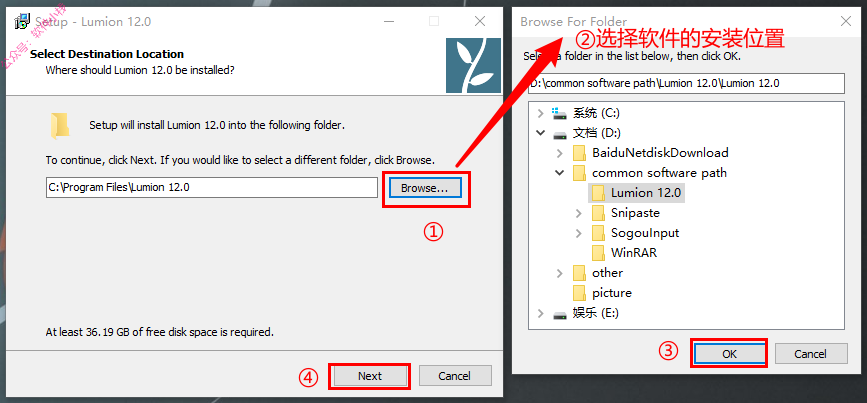
Task: Maximize the Setup - Lumion 12.0 window
Action: pyautogui.click(x=434, y=22)
